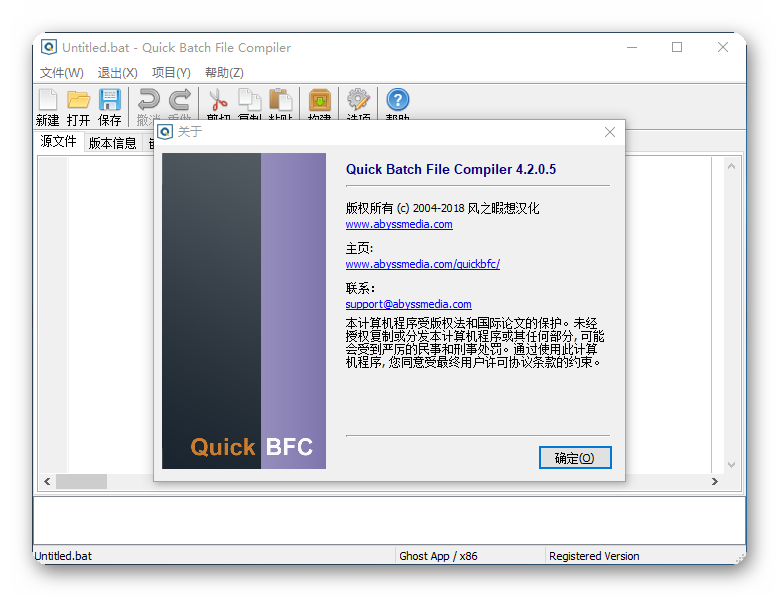This screenshot has height=597, width=779.
Task: Close the 关于 dialog with X
Action: pos(610,132)
